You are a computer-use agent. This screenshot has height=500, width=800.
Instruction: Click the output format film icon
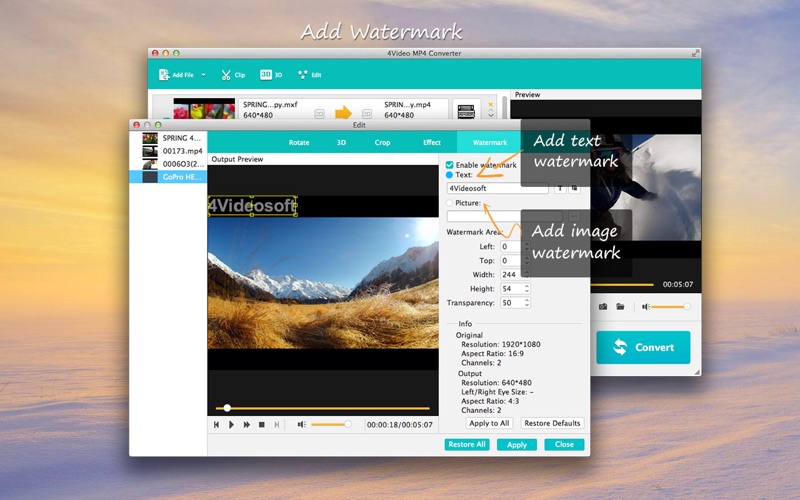click(x=466, y=111)
